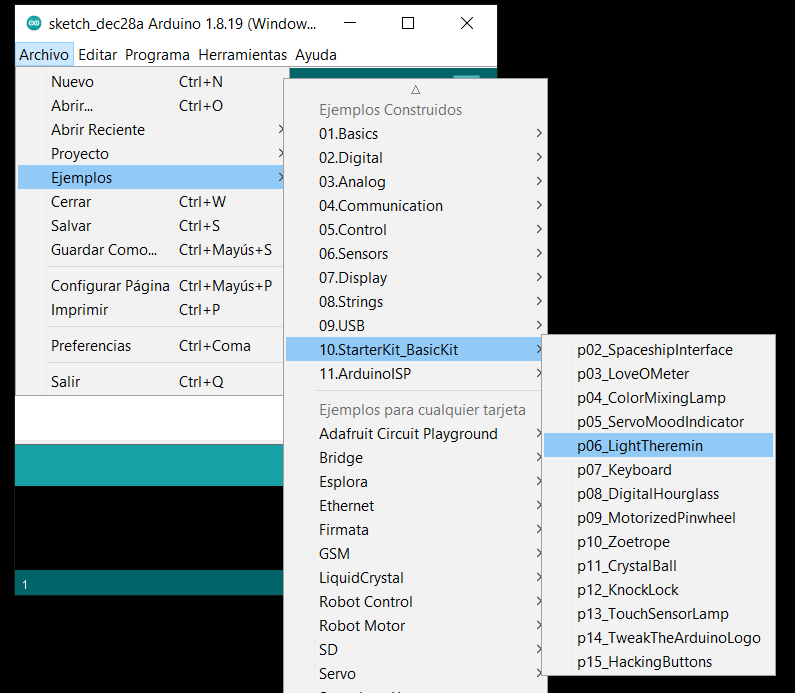Screen dimensions: 795x693
Task: Open p03_LoveOMeter example
Action: pyautogui.click(x=658, y=374)
